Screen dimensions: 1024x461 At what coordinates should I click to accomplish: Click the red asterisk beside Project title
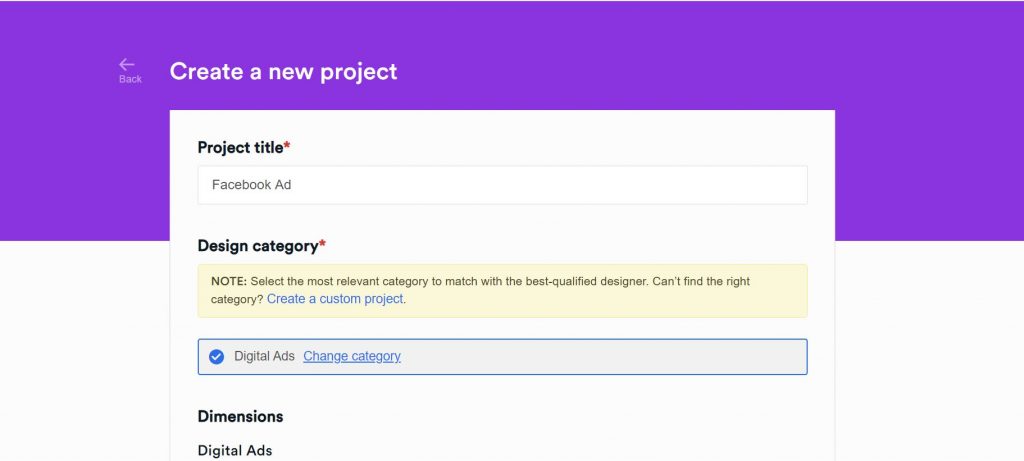pyautogui.click(x=287, y=145)
